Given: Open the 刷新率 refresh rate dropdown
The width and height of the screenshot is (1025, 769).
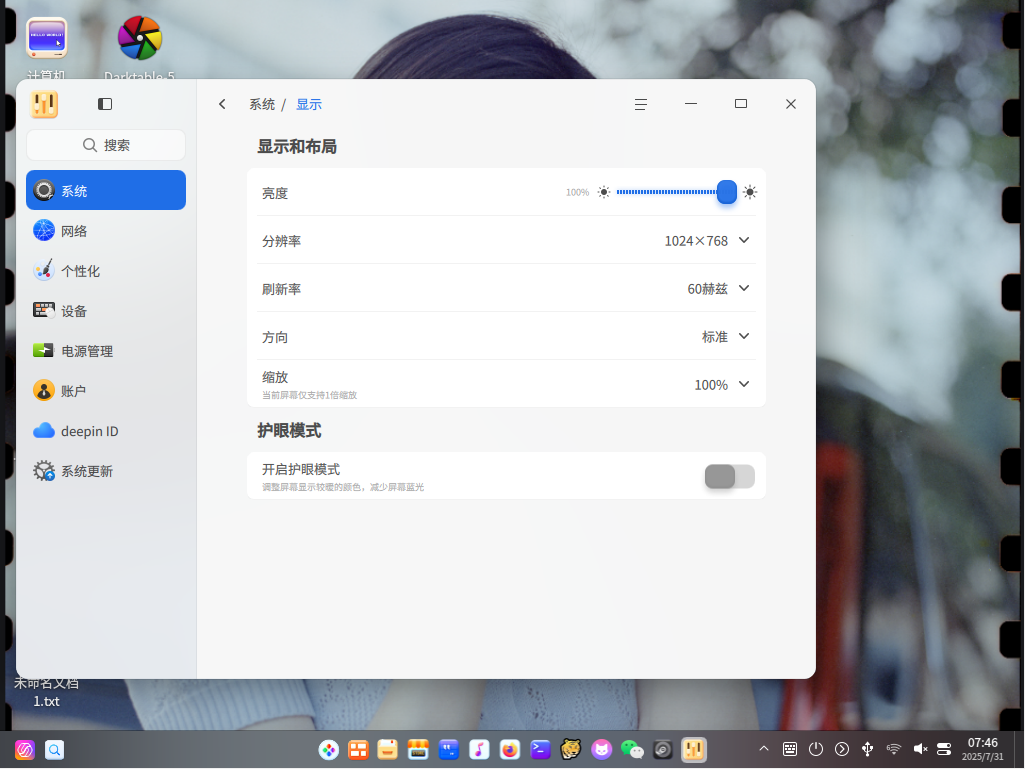Looking at the screenshot, I should pyautogui.click(x=718, y=288).
